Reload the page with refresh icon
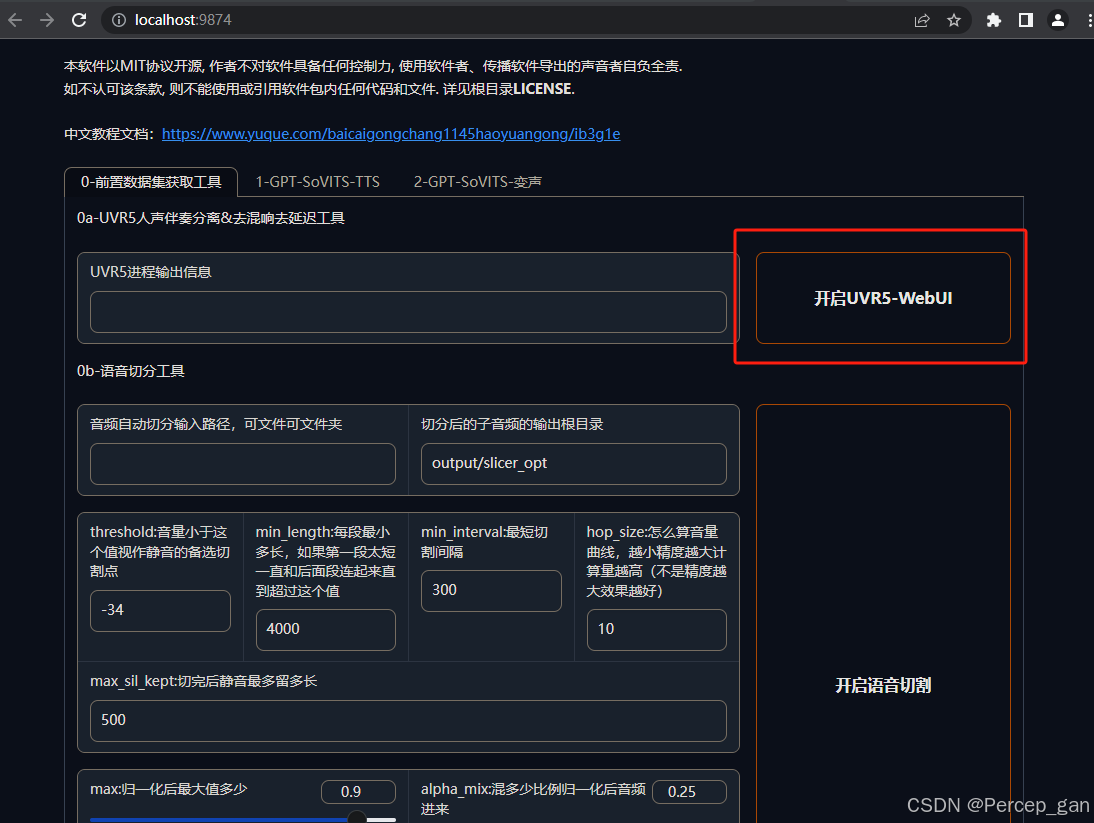1094x823 pixels. coord(79,20)
